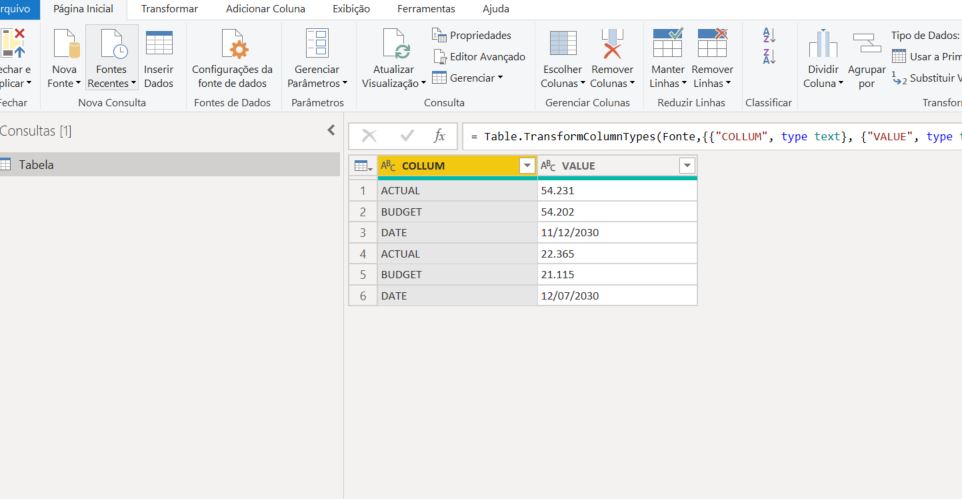This screenshot has width=962, height=499.
Task: Expand the Remover Linhas dropdown arrow
Action: pyautogui.click(x=728, y=83)
